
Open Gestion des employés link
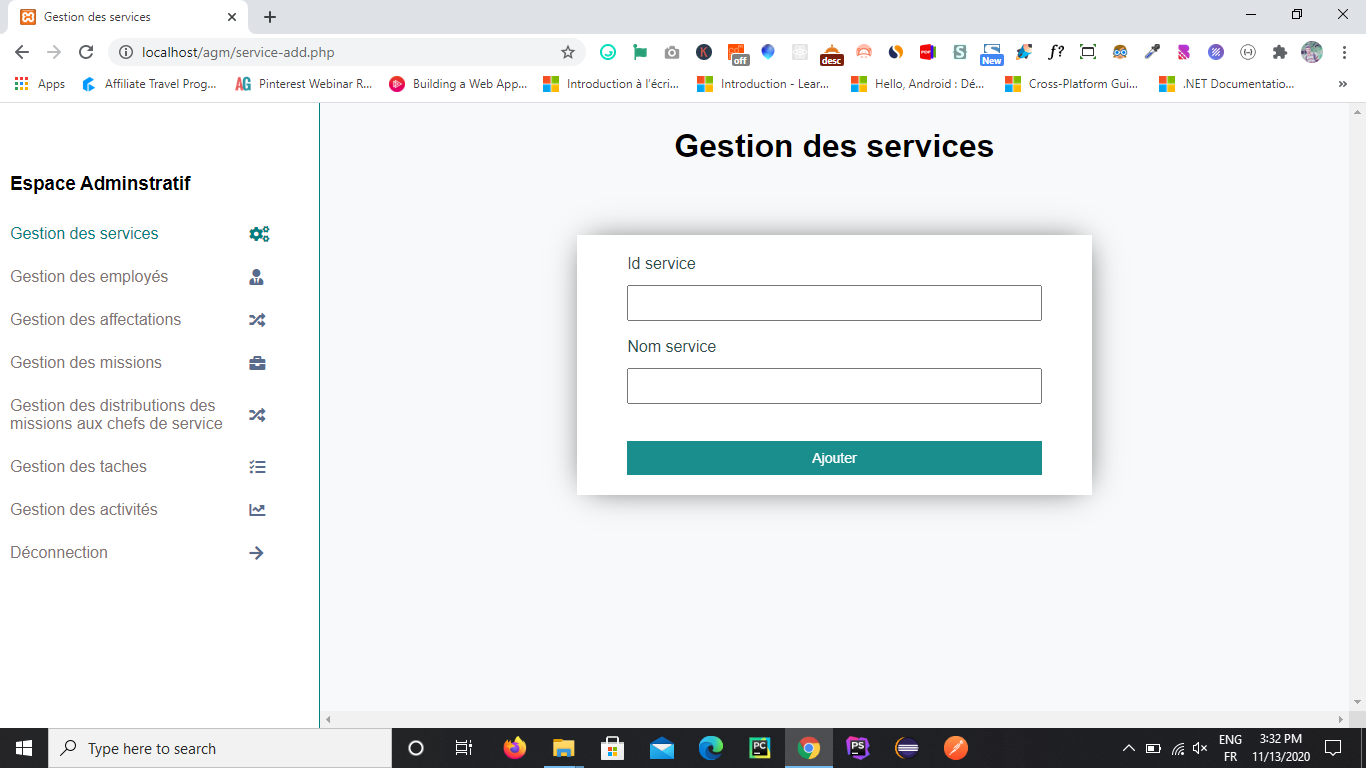pos(89,276)
